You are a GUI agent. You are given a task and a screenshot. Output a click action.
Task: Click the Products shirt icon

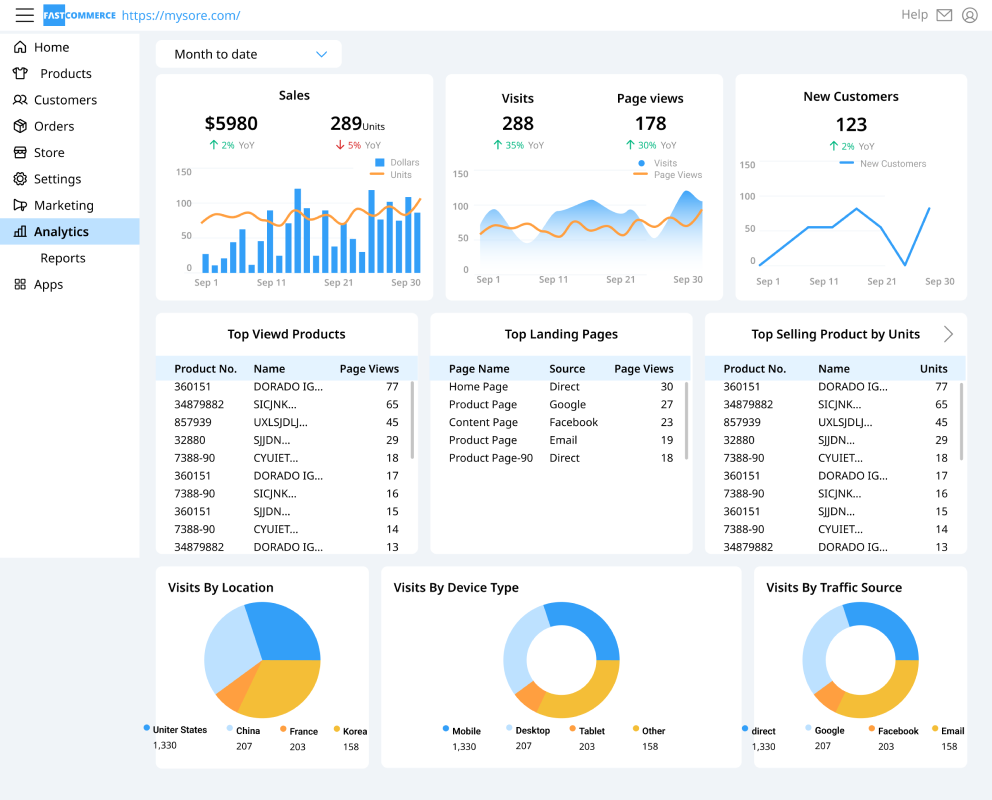click(x=20, y=73)
